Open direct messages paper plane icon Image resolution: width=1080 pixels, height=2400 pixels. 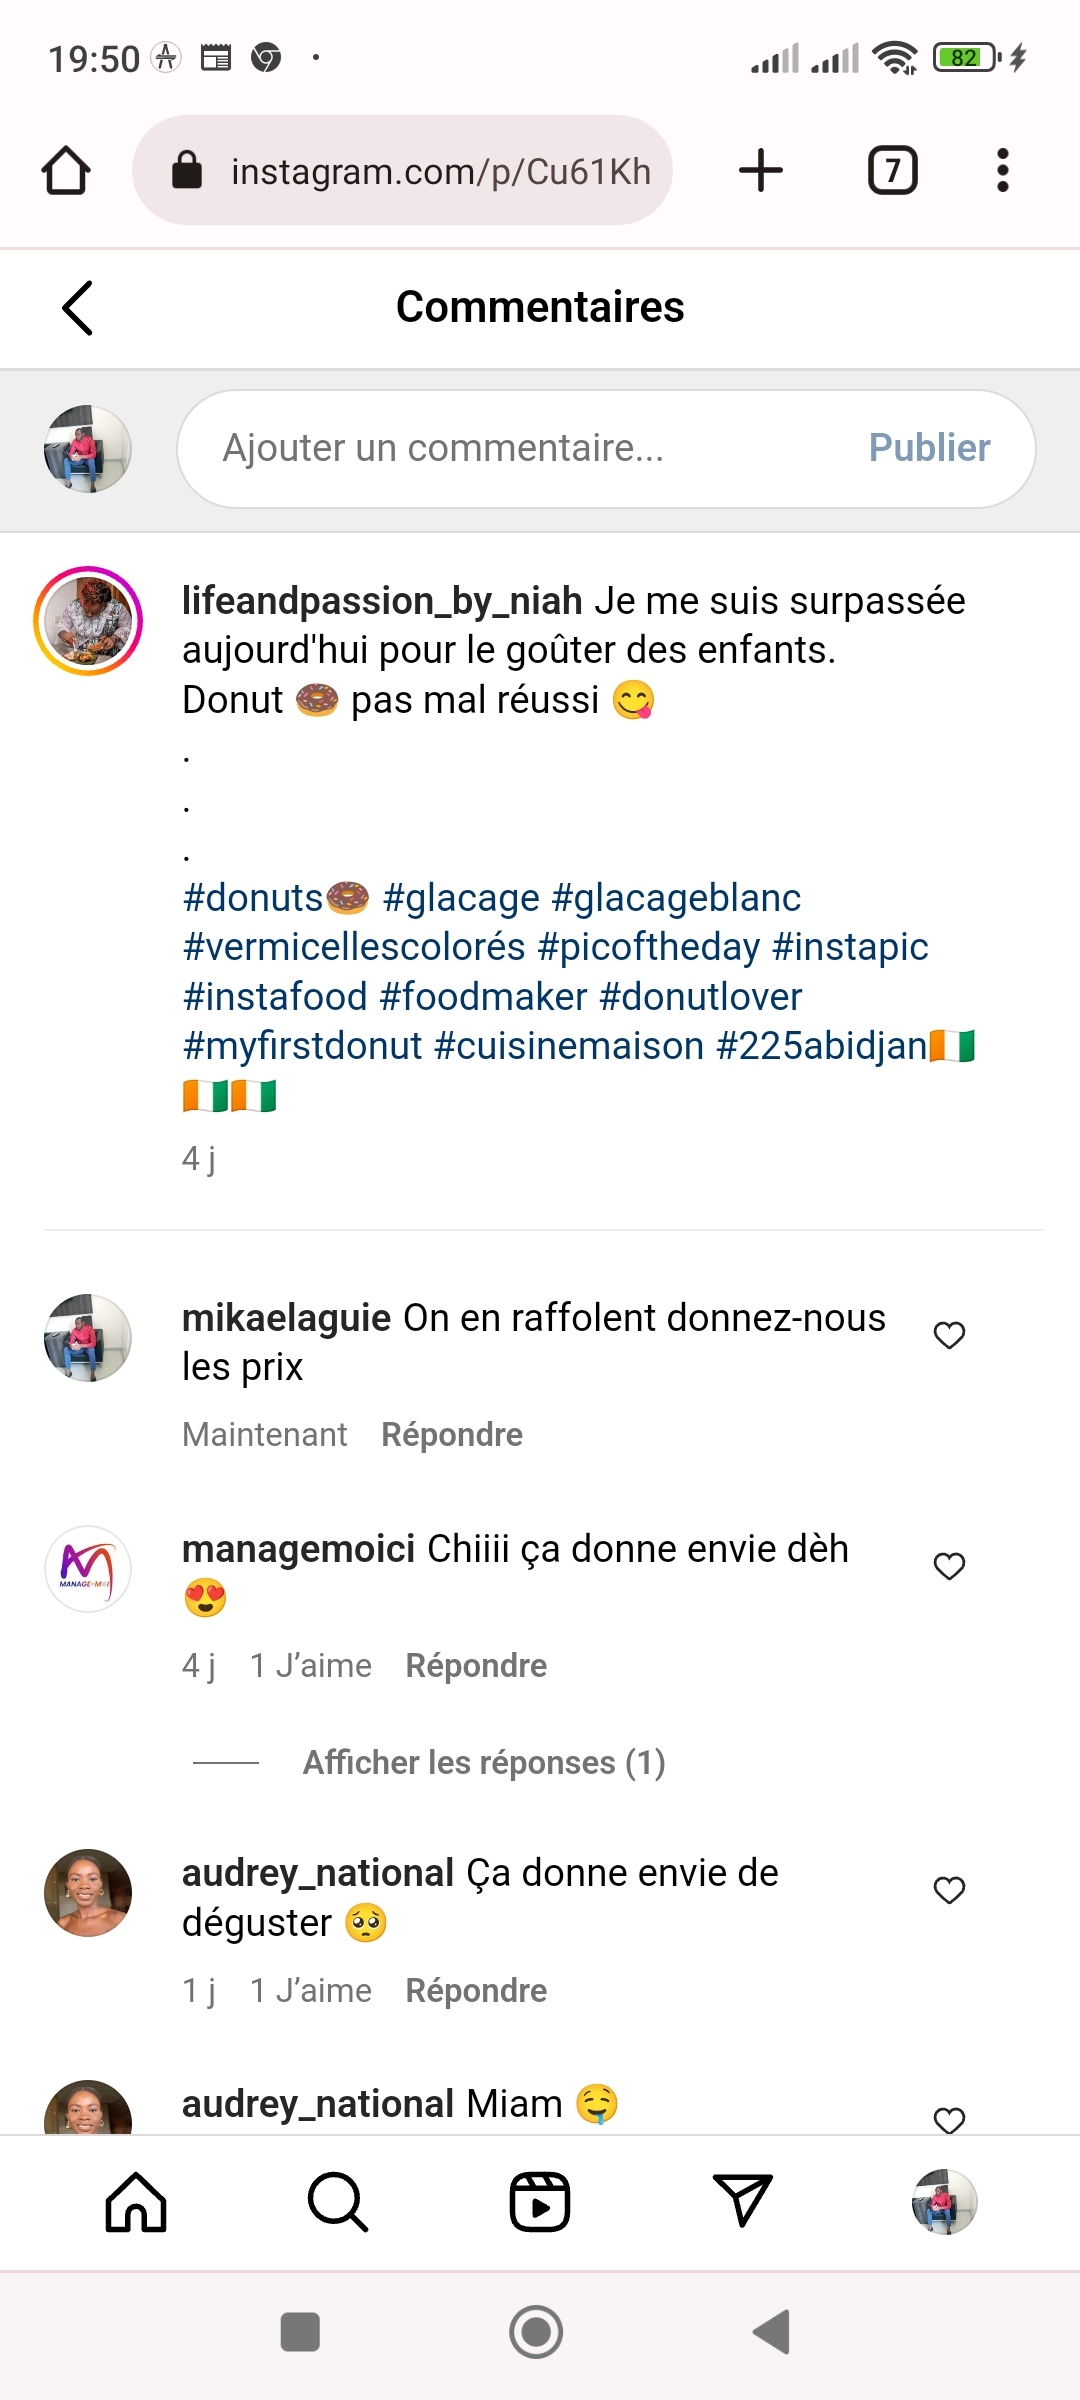[x=742, y=2202]
